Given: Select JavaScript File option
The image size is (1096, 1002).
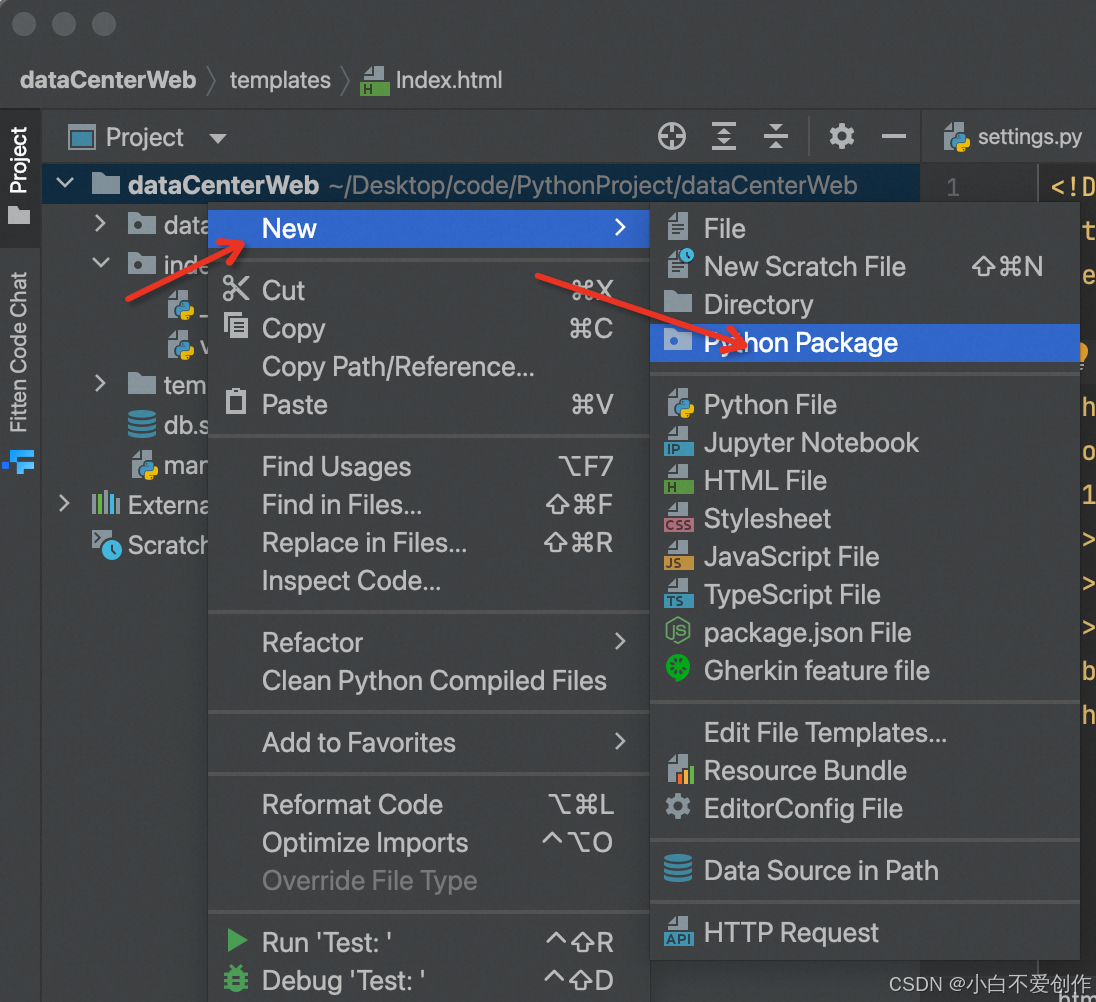Looking at the screenshot, I should pyautogui.click(x=865, y=557).
